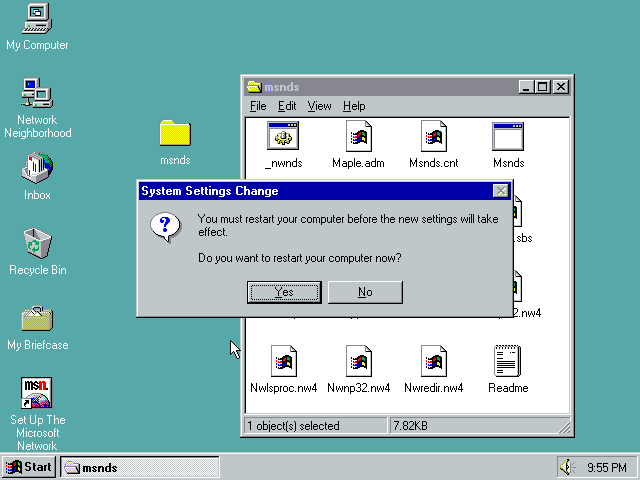
Task: Click the 9:55 PM taskbar clock
Action: [607, 467]
